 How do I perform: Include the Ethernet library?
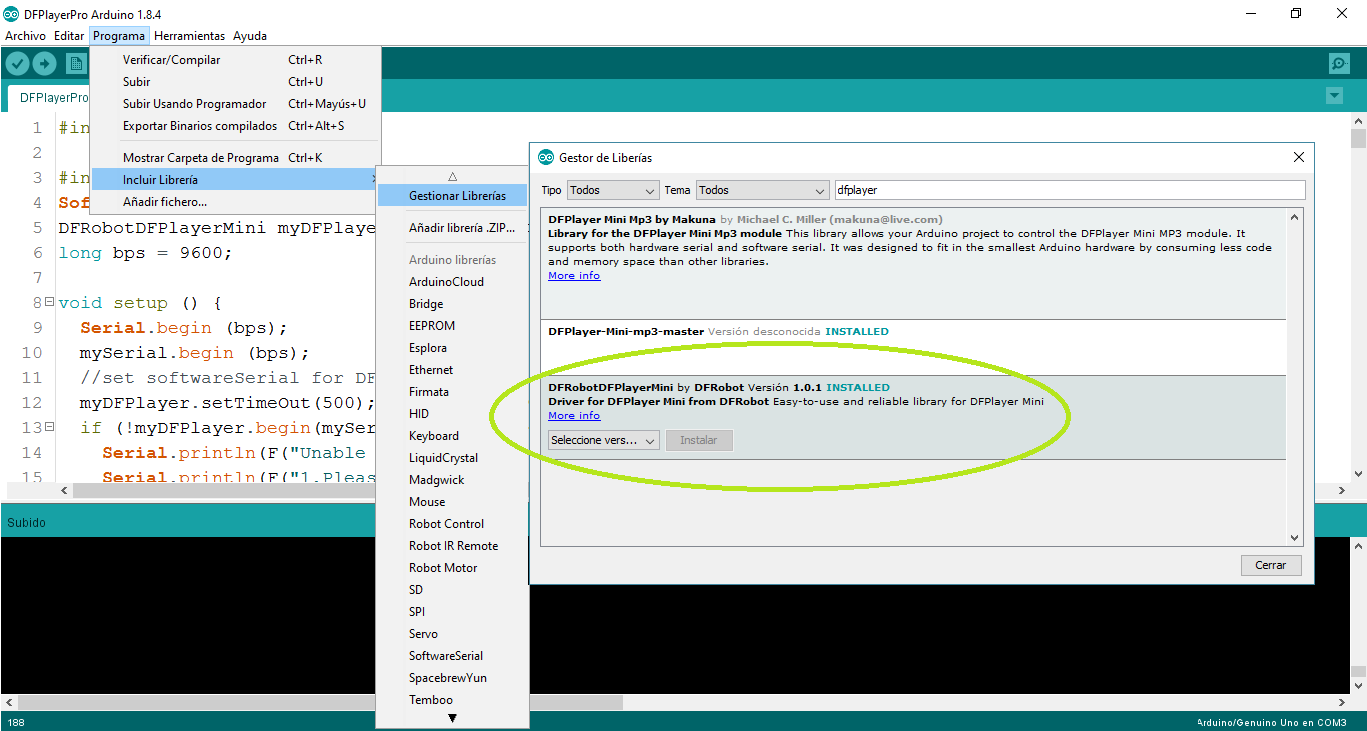452,370
